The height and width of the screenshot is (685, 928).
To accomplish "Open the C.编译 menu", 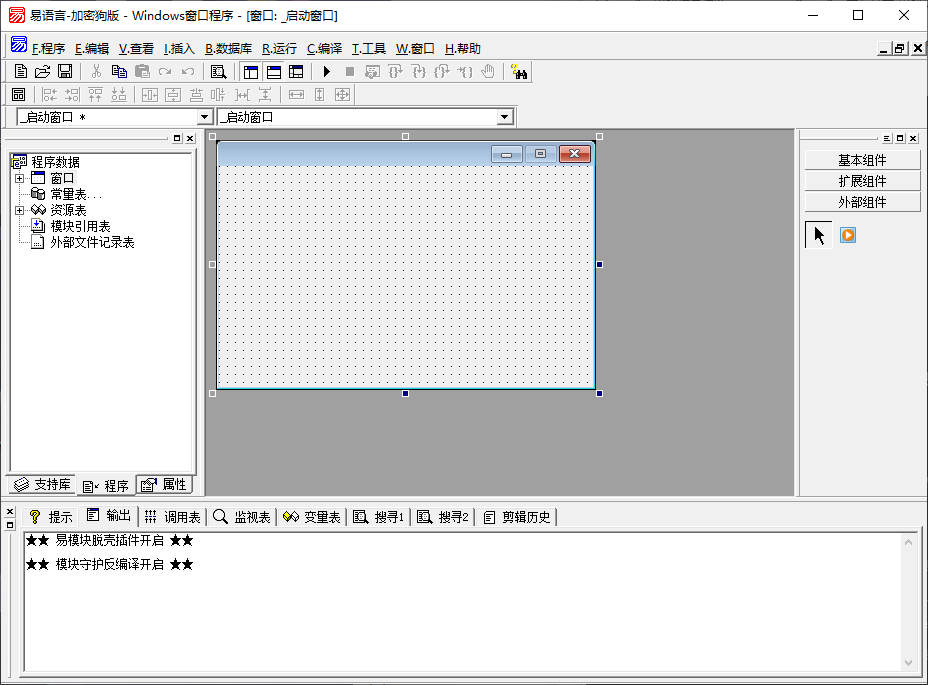I will tap(324, 48).
